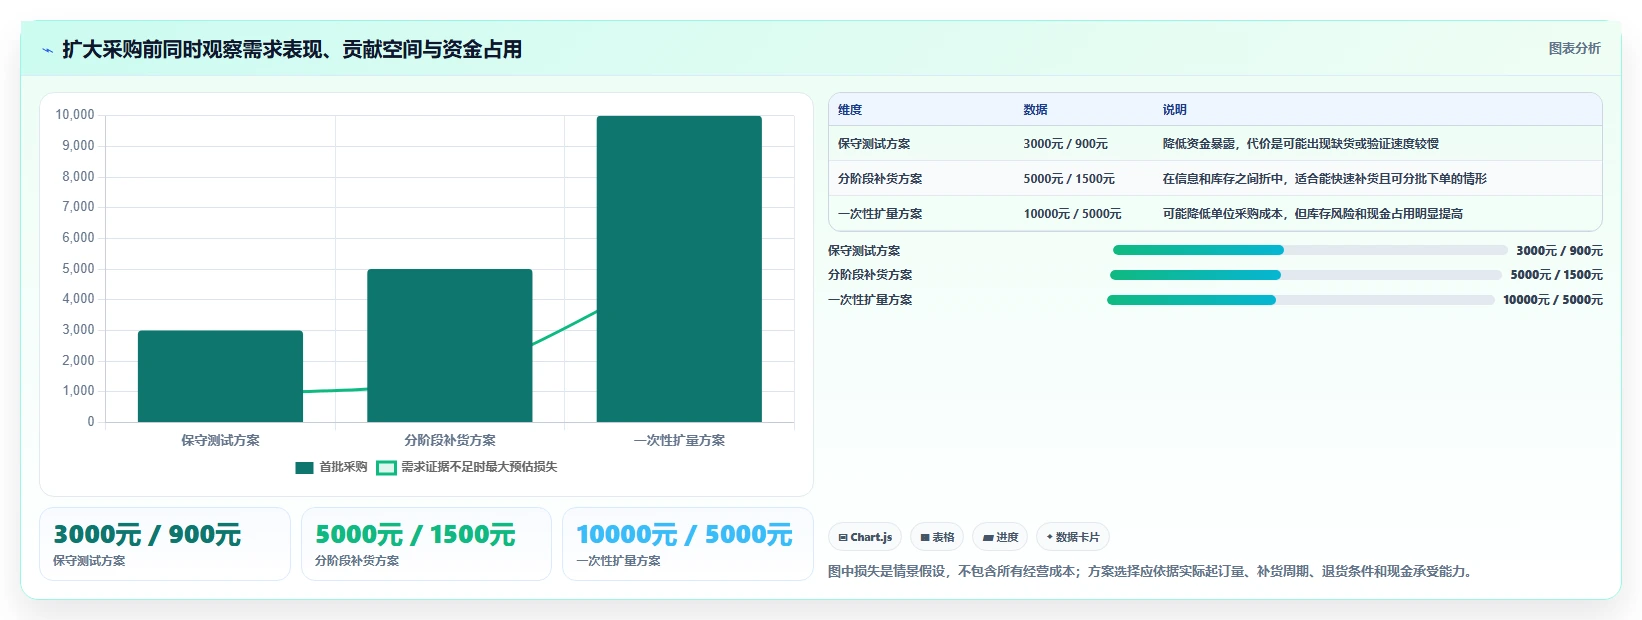
Task: Click the 一次性扩量方案 x-axis label
Action: tap(679, 440)
